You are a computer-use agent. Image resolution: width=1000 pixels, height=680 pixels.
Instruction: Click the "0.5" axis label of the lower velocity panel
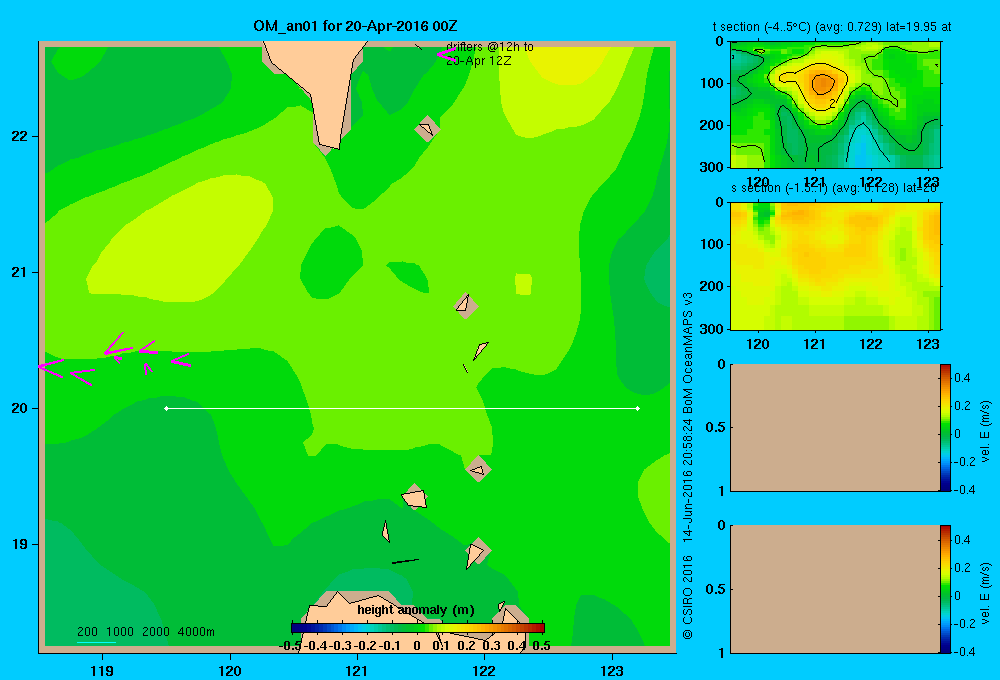pyautogui.click(x=716, y=589)
